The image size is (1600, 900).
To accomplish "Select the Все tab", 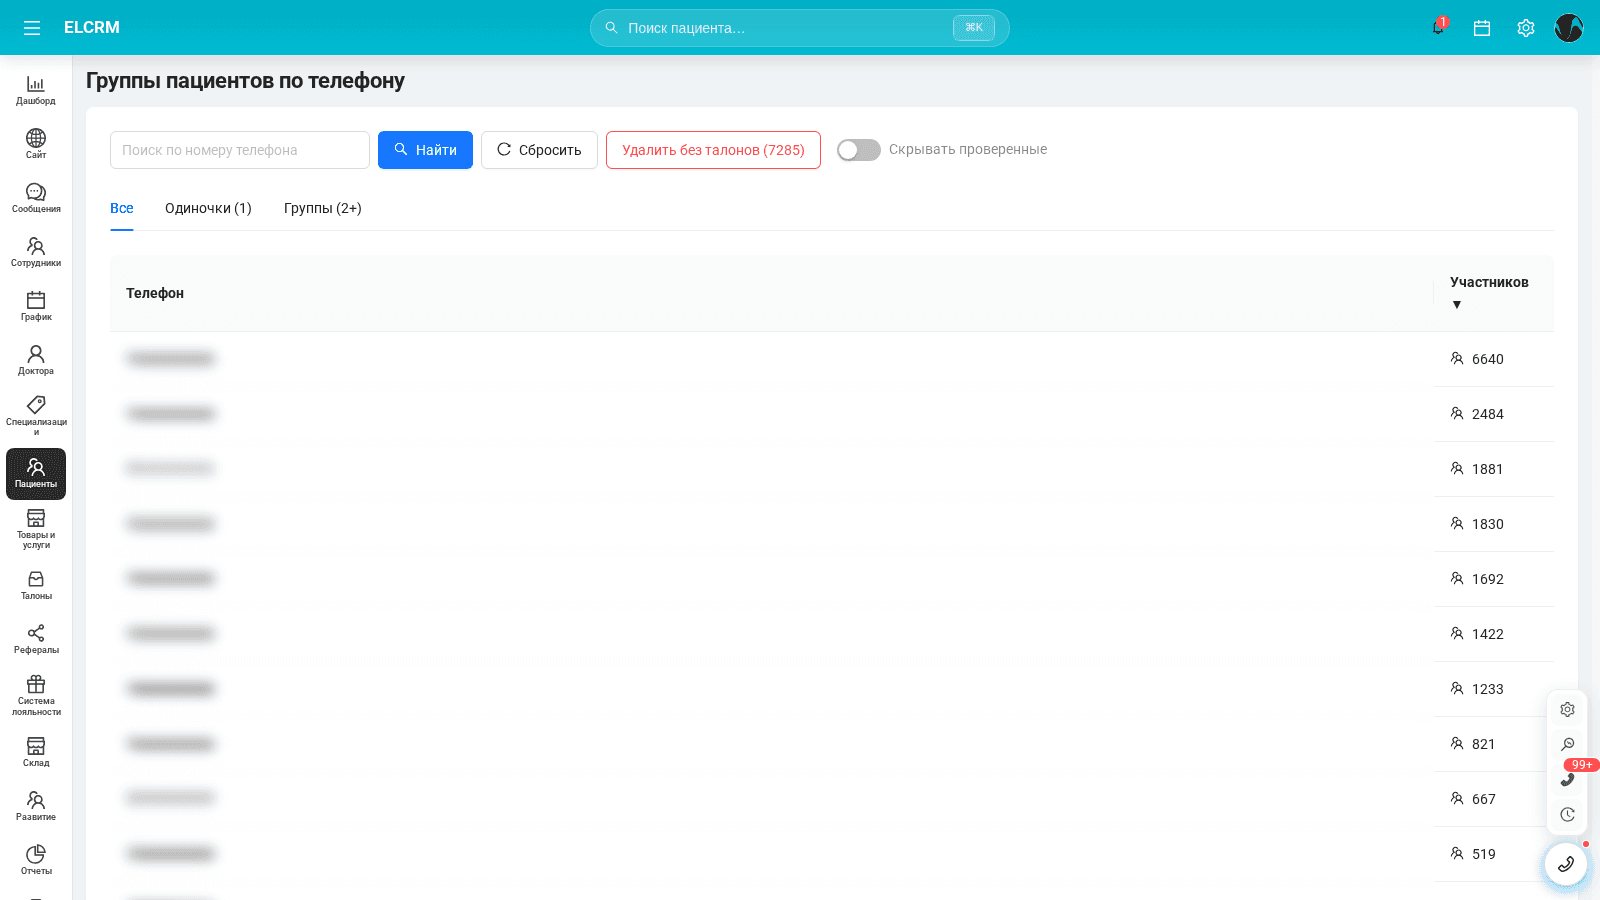I will (x=122, y=208).
